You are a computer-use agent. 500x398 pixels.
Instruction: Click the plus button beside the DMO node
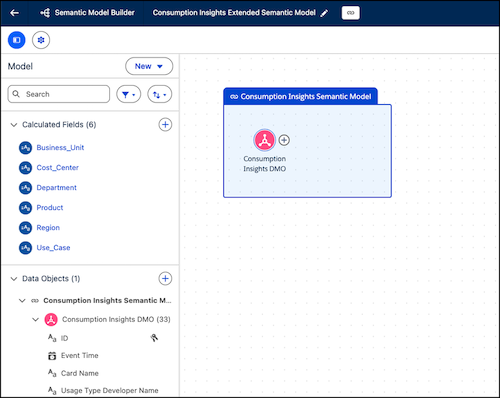284,140
